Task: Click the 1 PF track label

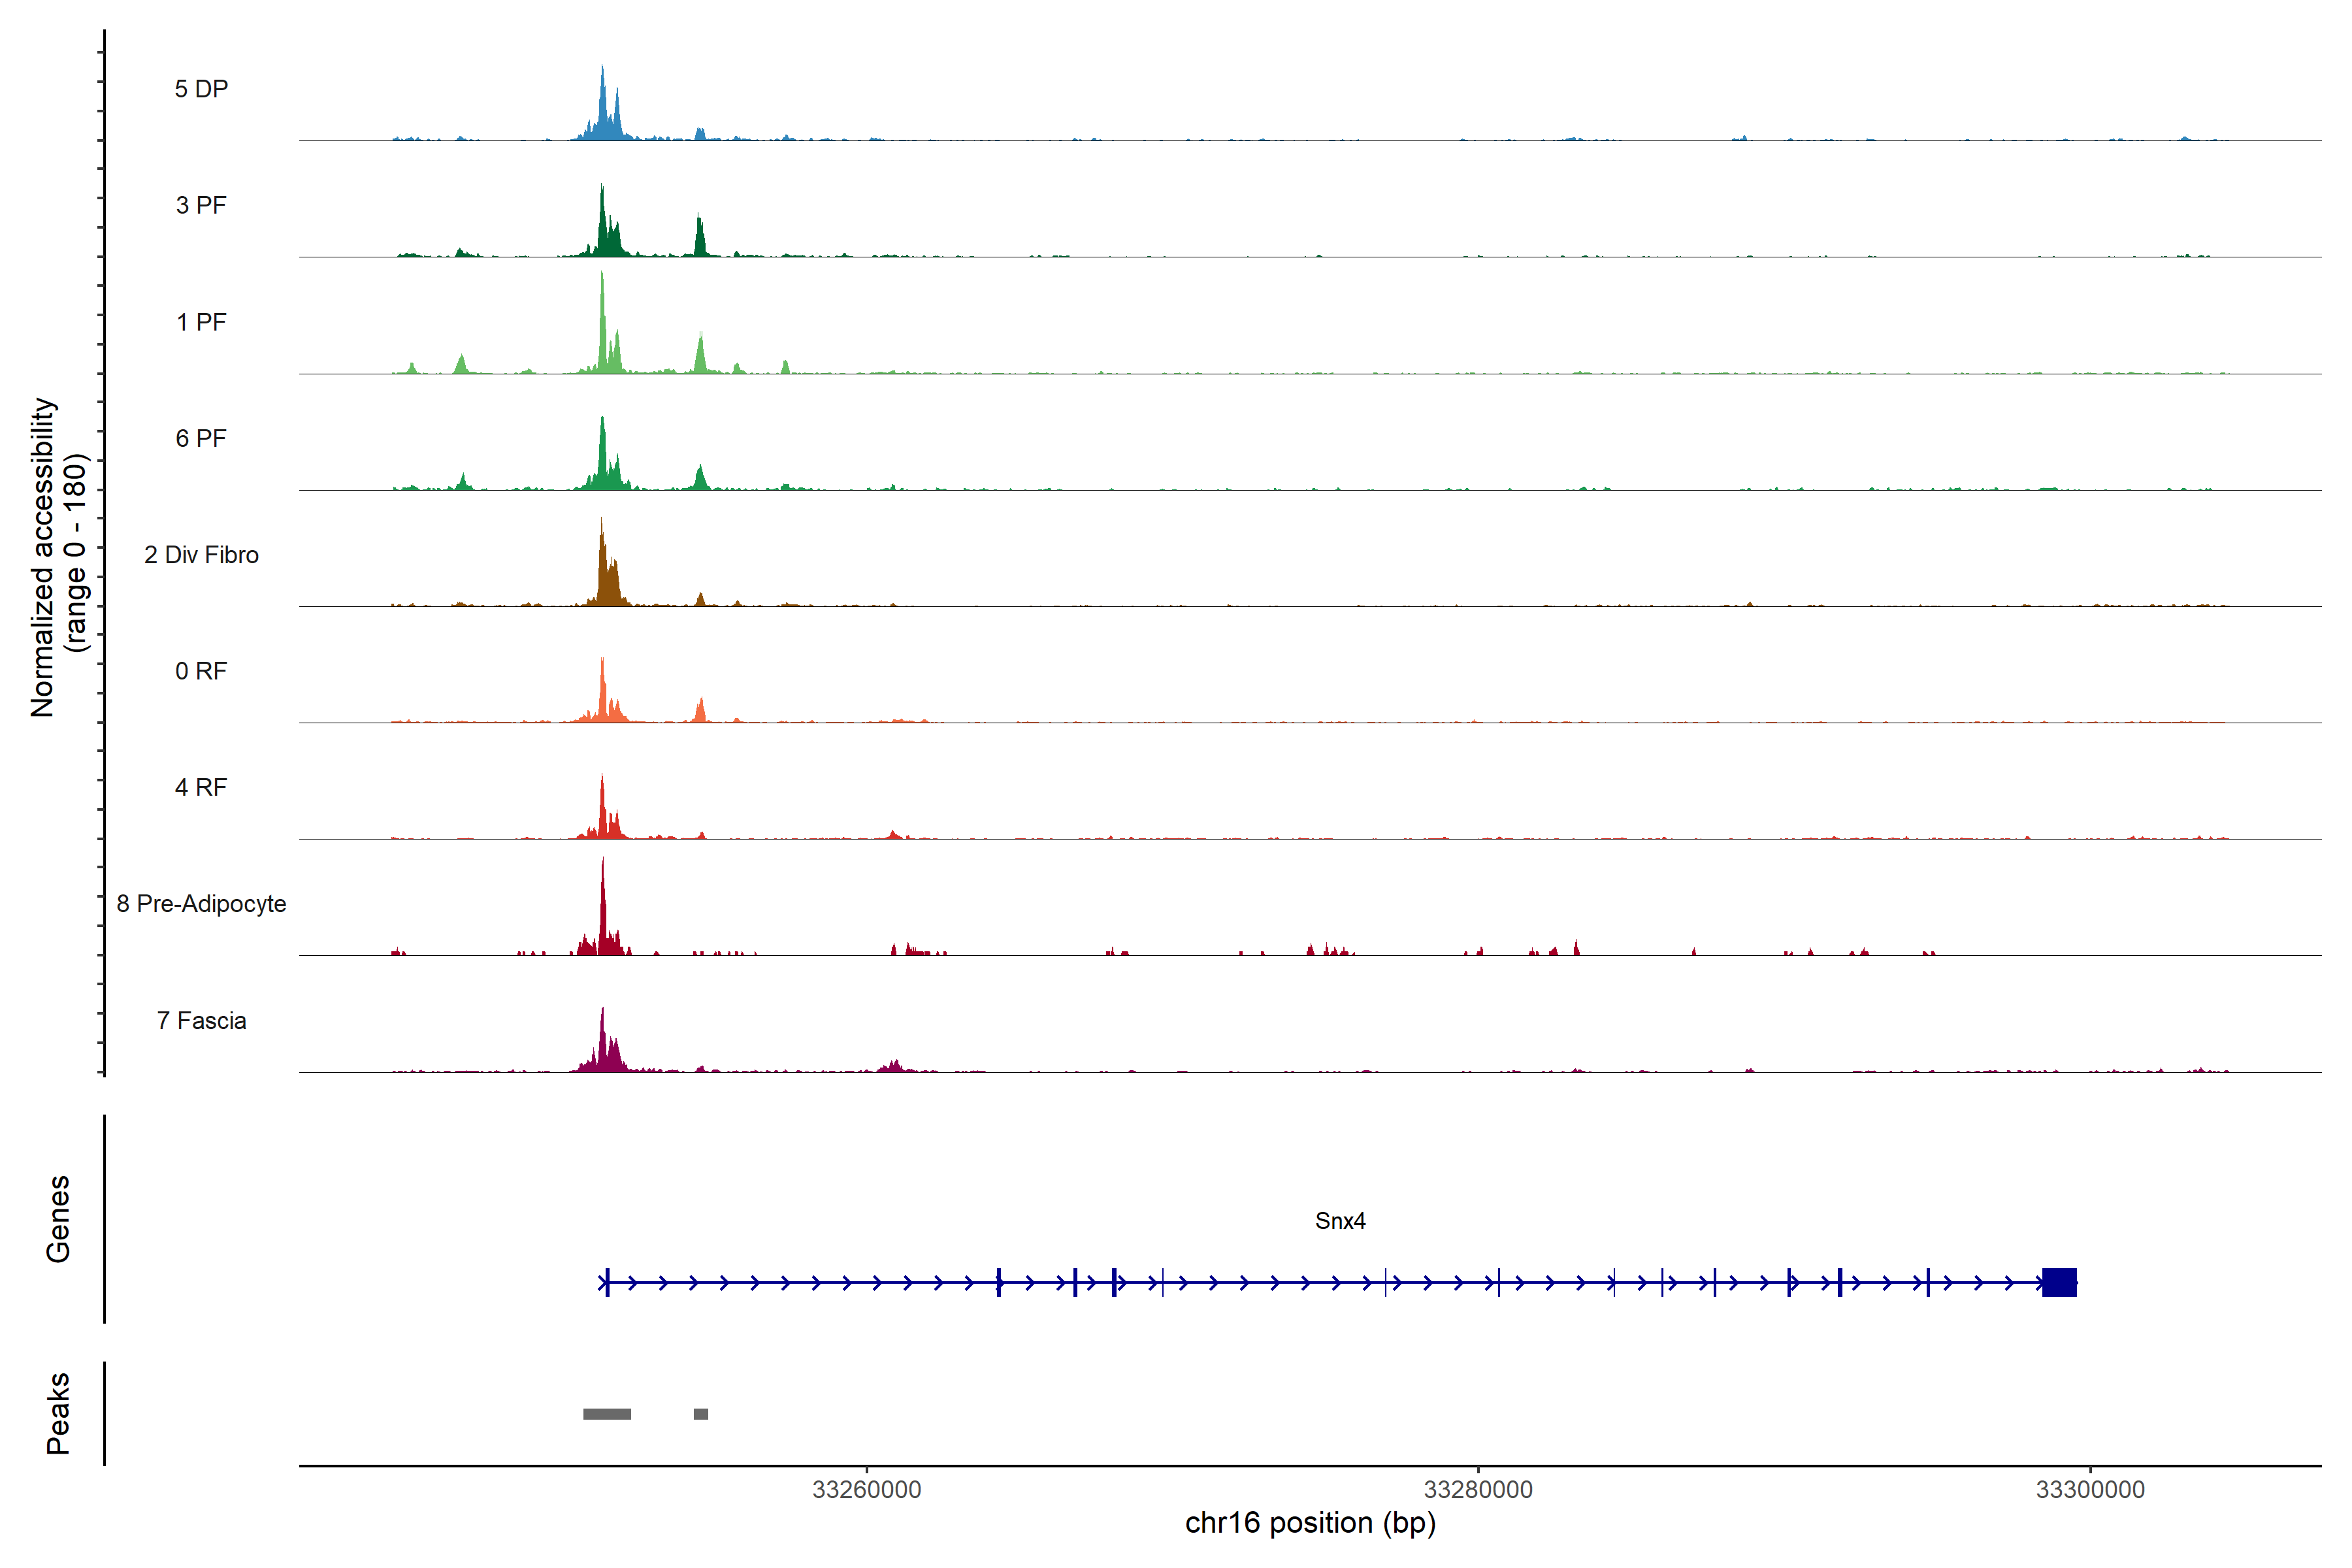Action: pyautogui.click(x=201, y=322)
